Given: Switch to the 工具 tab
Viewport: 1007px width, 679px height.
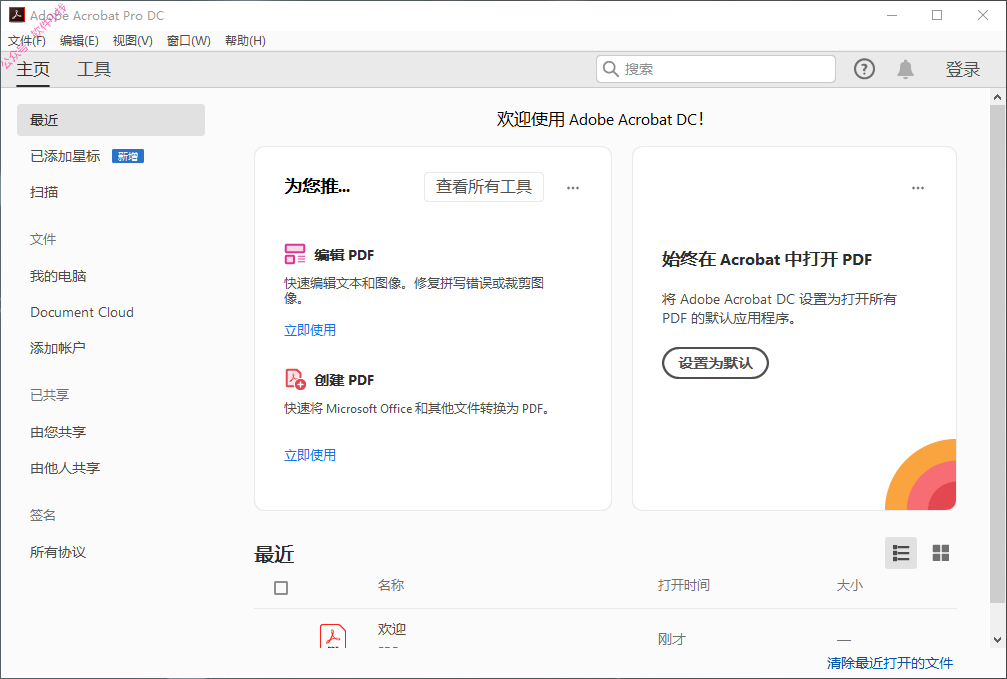Looking at the screenshot, I should [x=94, y=69].
